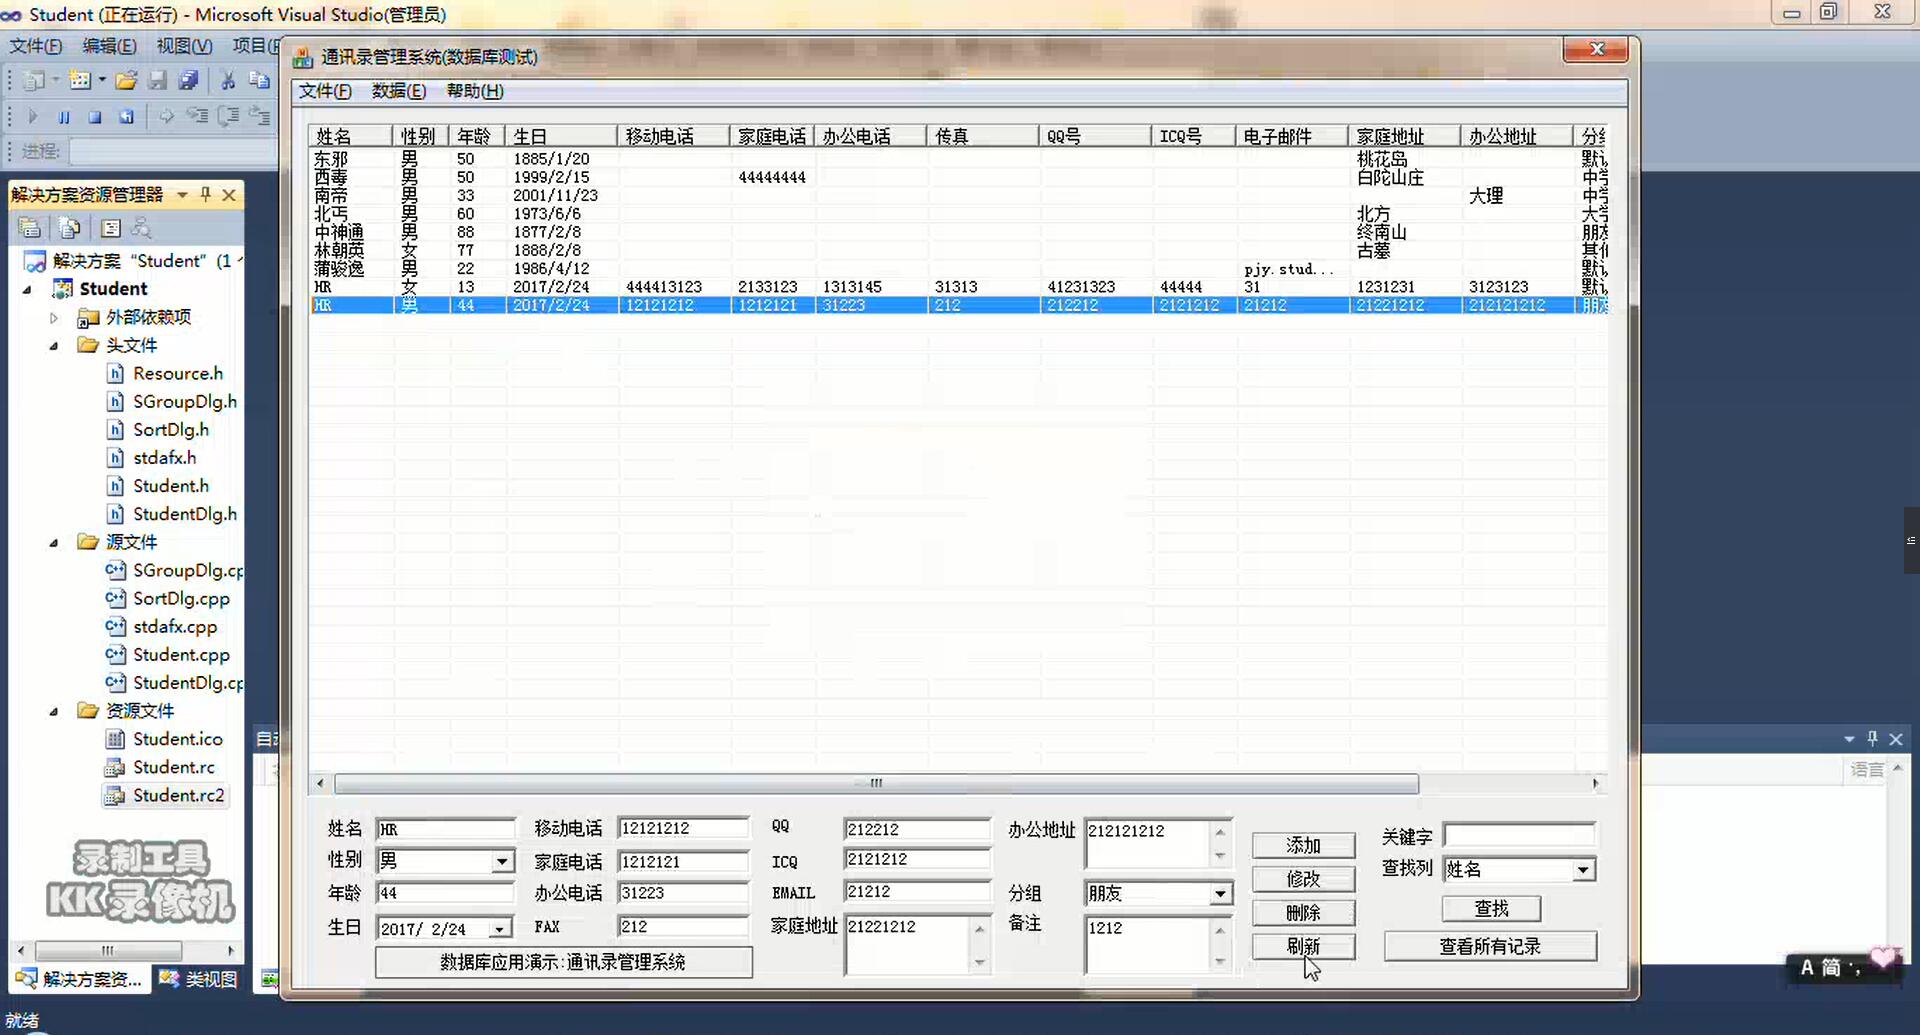1920x1035 pixels.
Task: Click Show Next Statement arrow icon
Action: point(166,116)
